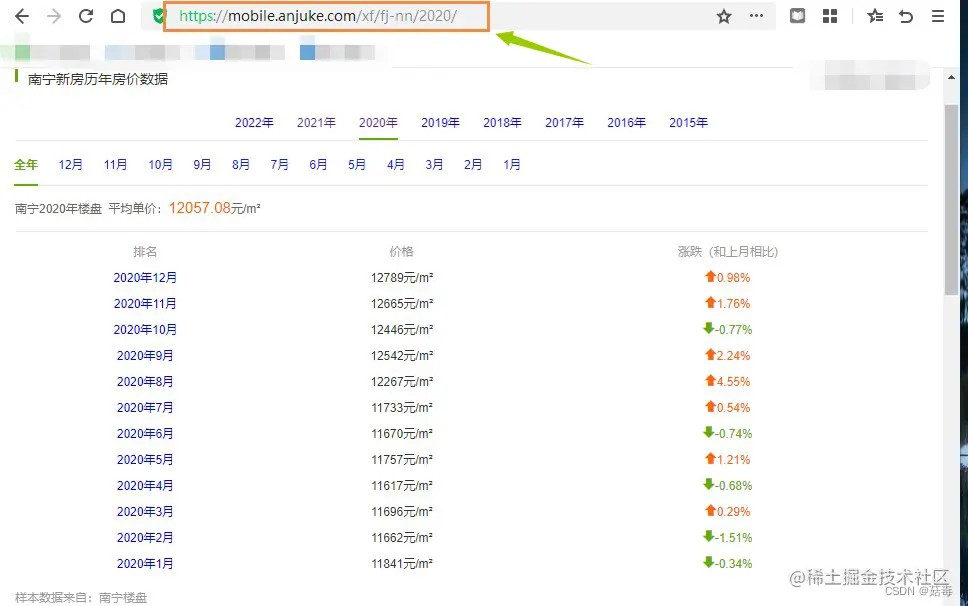The width and height of the screenshot is (968, 606).
Task: Click the star to bookmark this page
Action: pyautogui.click(x=724, y=16)
